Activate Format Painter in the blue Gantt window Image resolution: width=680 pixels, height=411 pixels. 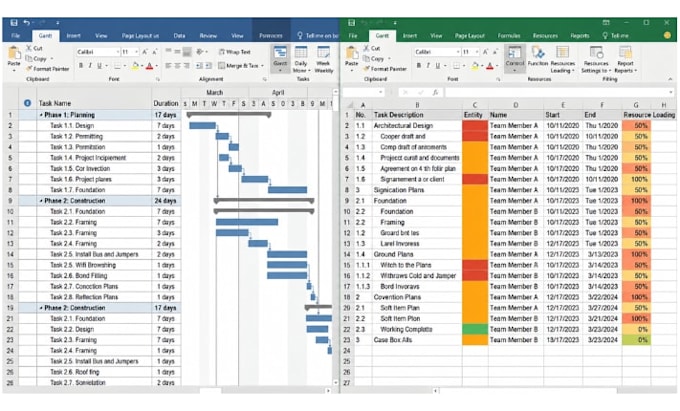coord(47,68)
